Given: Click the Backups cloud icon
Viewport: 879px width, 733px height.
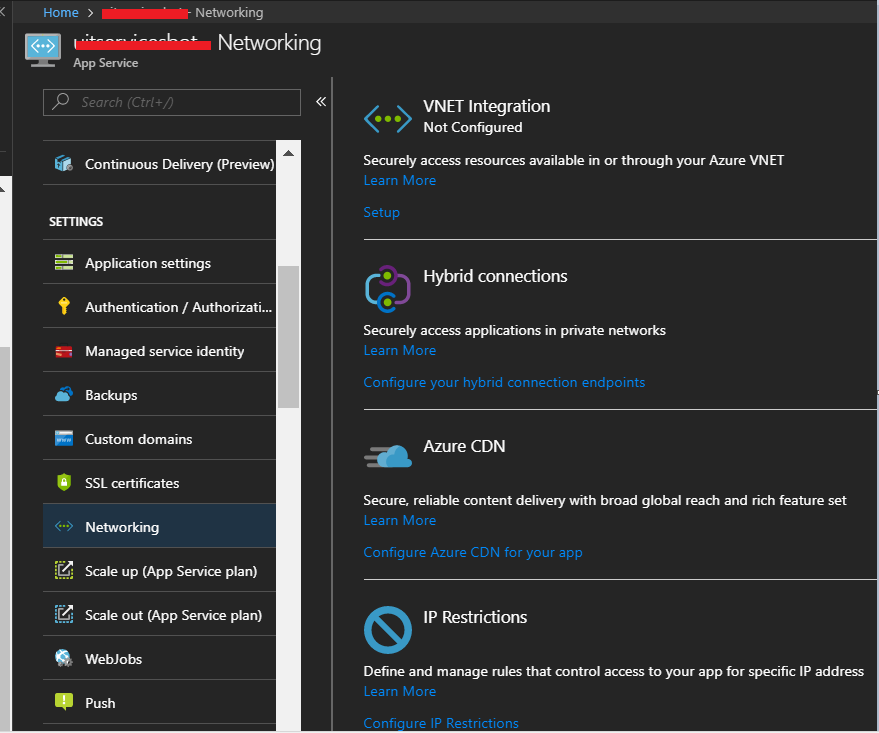Looking at the screenshot, I should click(x=64, y=395).
